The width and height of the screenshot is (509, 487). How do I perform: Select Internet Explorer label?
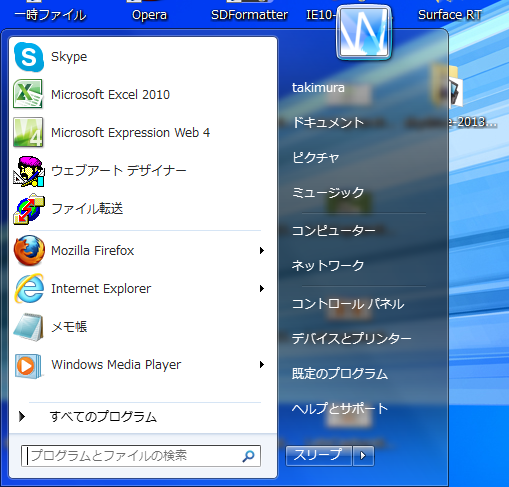pyautogui.click(x=101, y=289)
